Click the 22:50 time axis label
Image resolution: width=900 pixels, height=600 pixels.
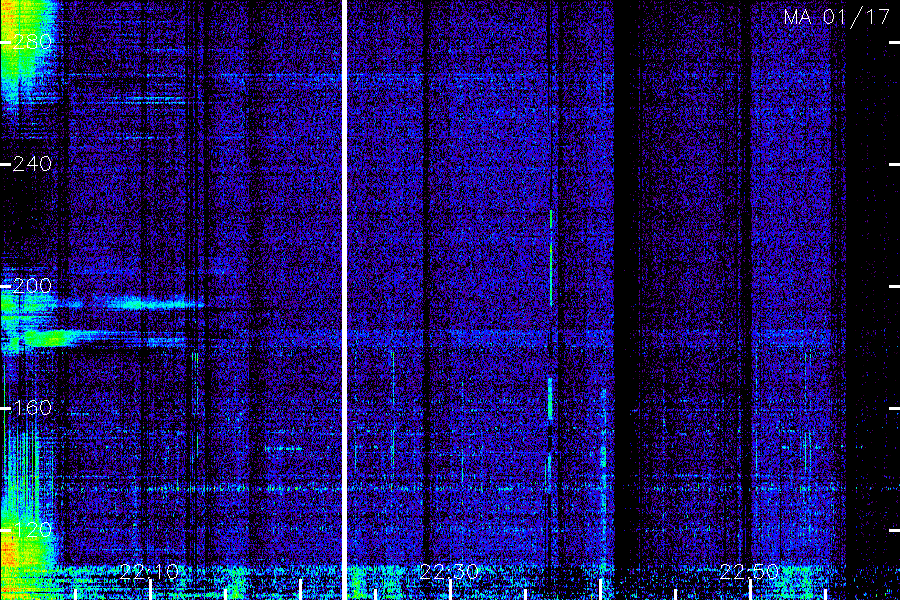click(x=749, y=571)
